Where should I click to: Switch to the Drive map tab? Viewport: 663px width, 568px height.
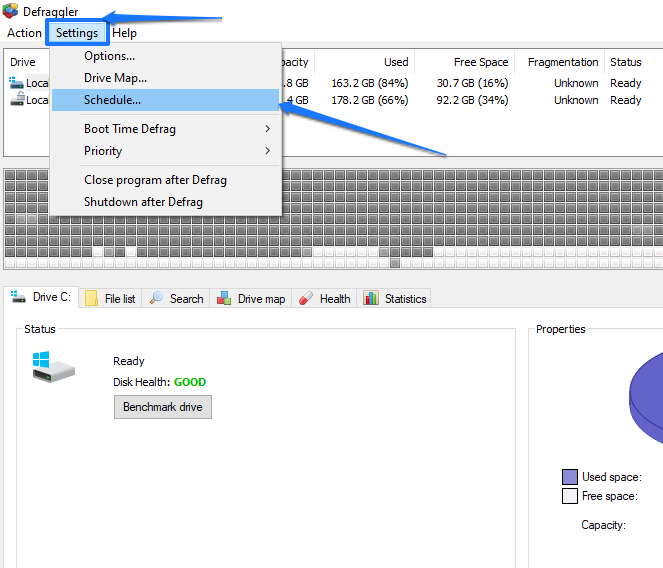[251, 299]
